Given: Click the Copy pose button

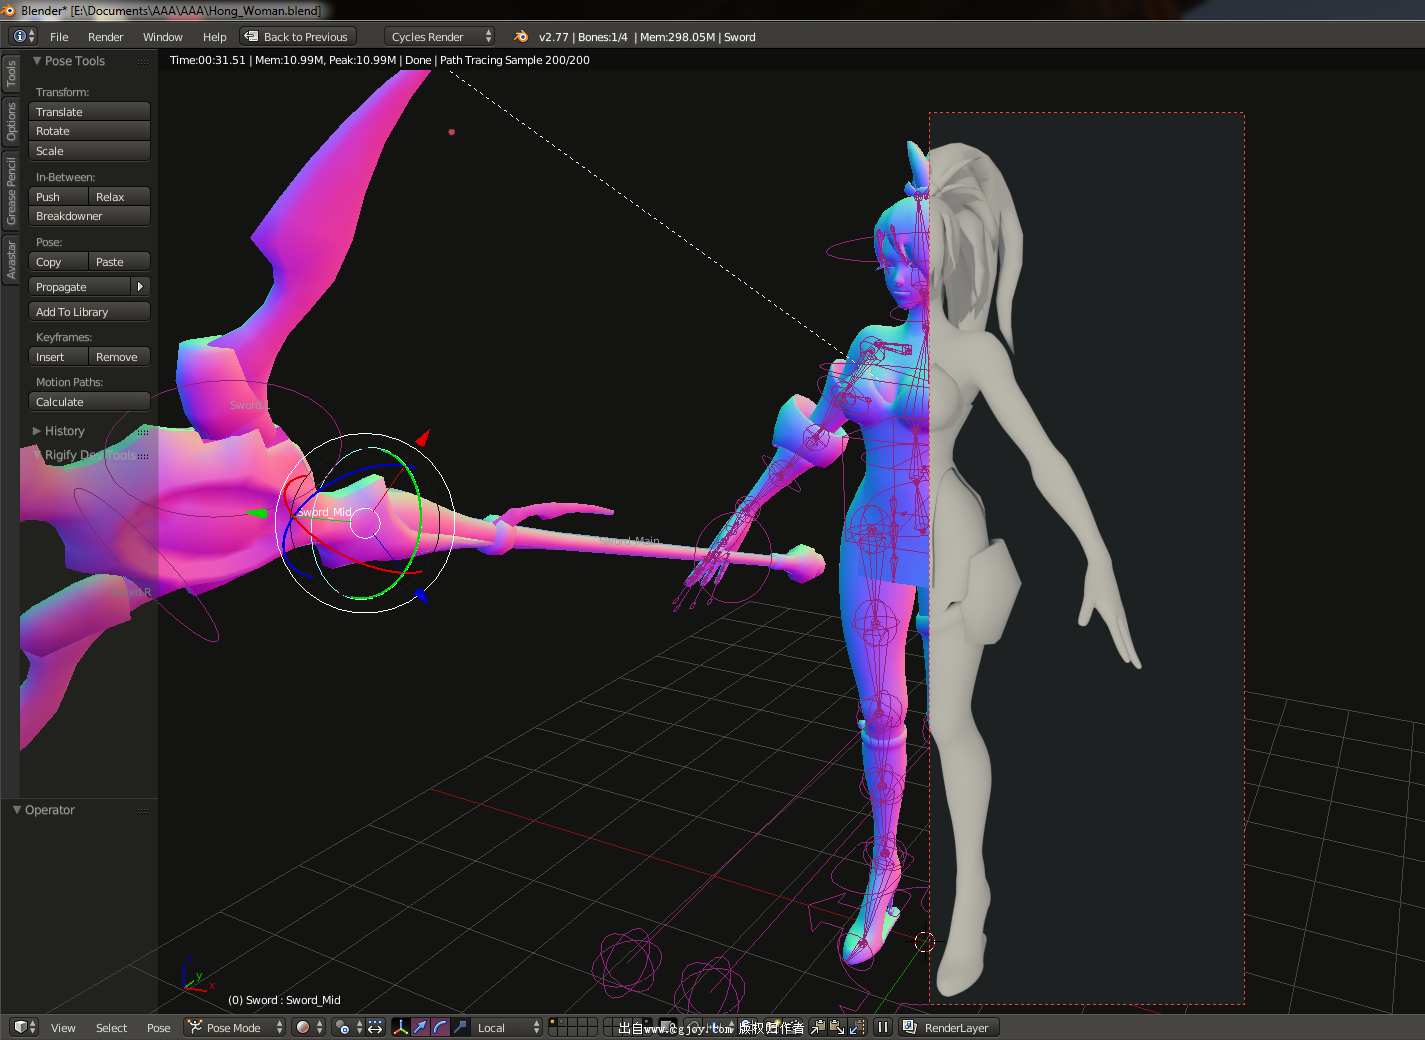Looking at the screenshot, I should pyautogui.click(x=58, y=262).
